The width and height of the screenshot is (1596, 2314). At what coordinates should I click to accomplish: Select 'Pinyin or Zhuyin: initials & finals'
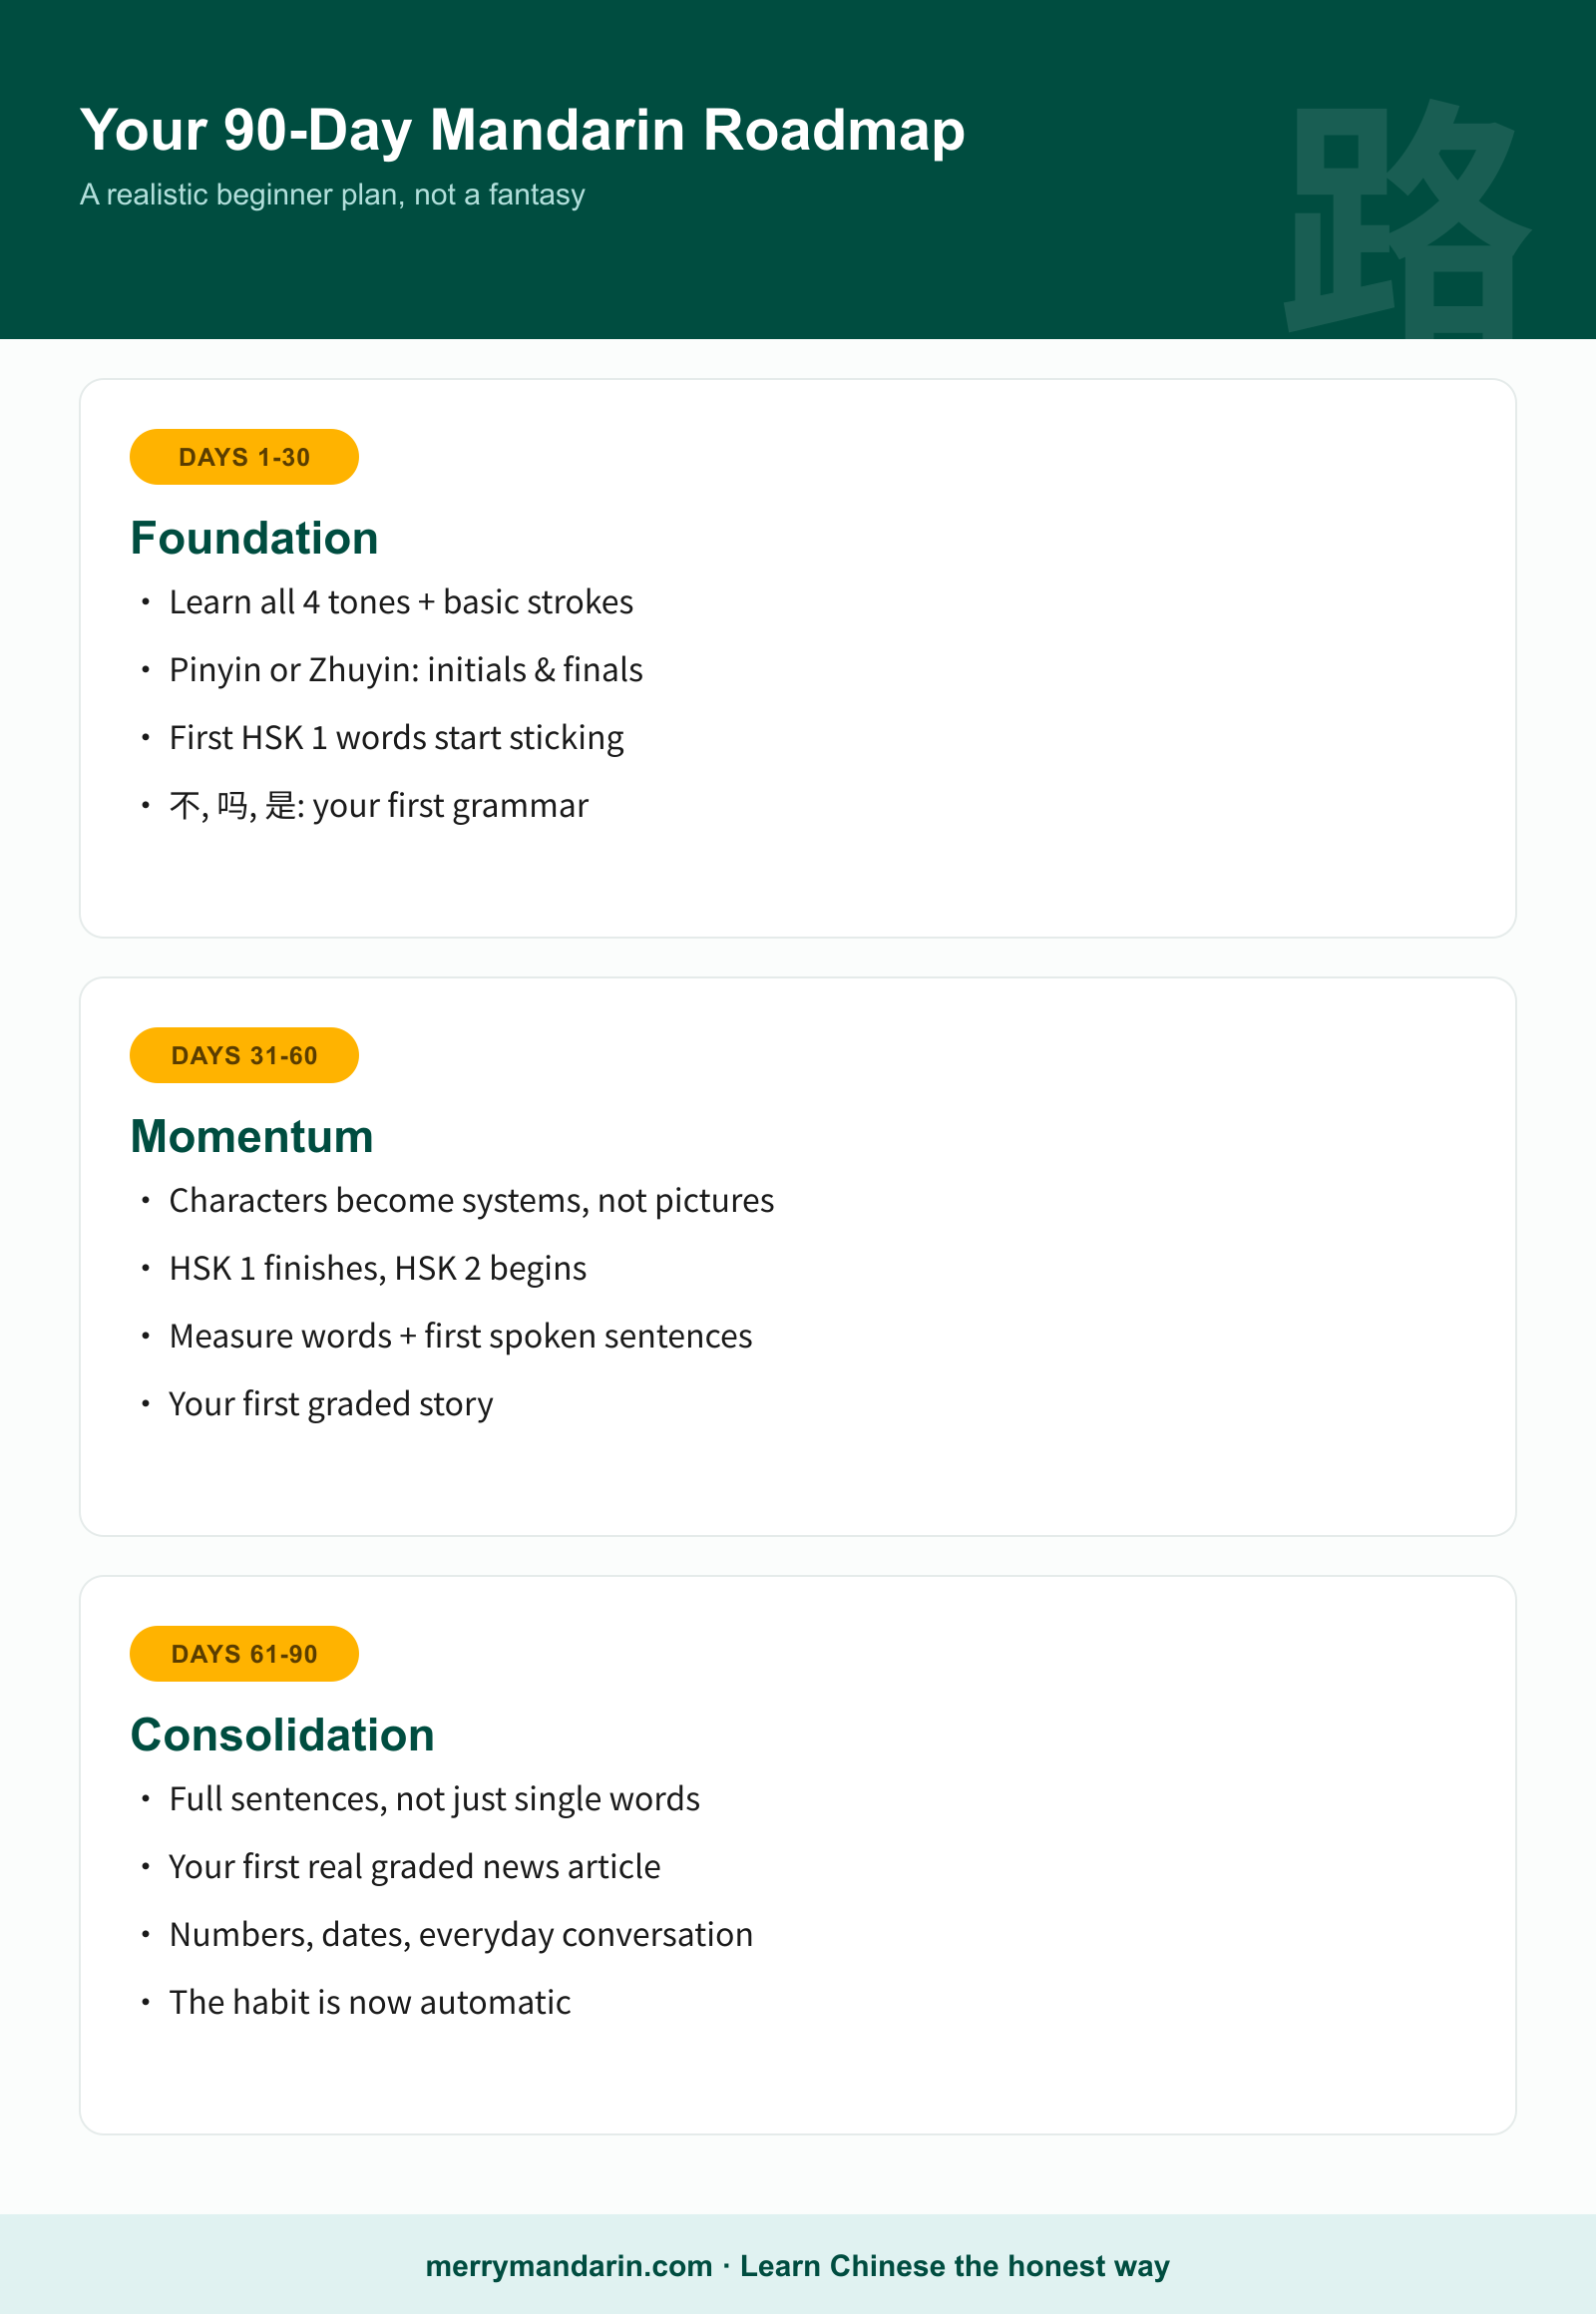pos(405,670)
